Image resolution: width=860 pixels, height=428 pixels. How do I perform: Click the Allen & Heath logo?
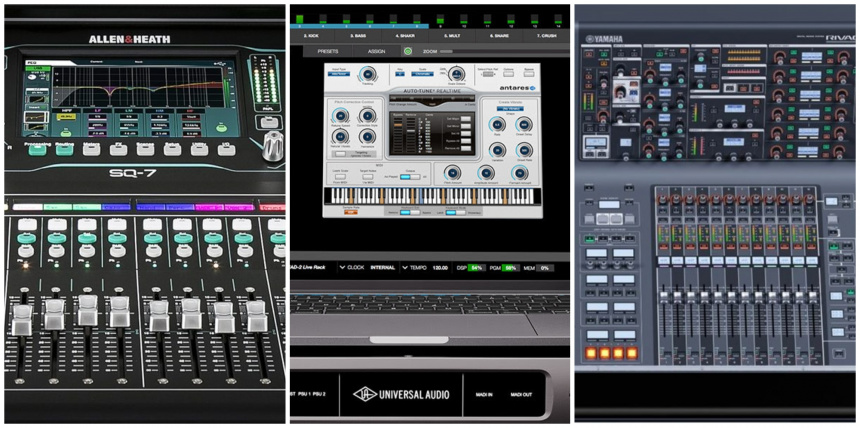point(129,40)
